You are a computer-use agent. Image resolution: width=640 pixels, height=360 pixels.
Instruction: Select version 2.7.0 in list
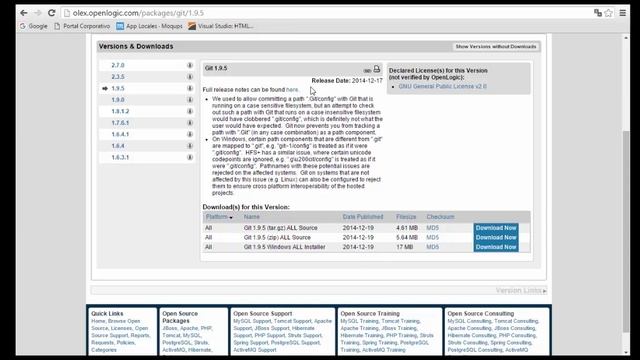(118, 65)
